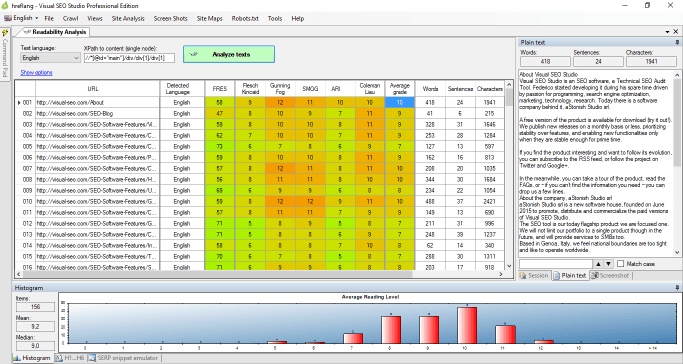Open the Site Maps menu
683x364 pixels.
[x=210, y=18]
